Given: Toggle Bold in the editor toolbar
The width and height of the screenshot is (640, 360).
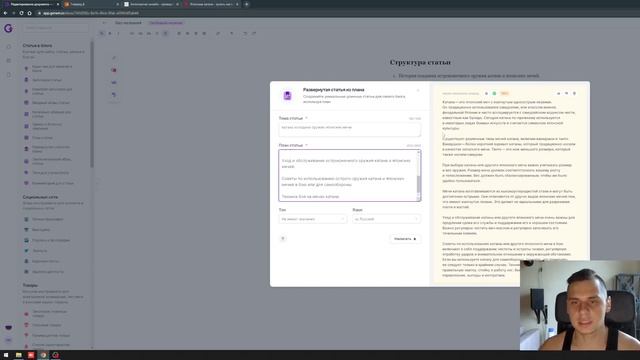Looking at the screenshot, I should click(110, 33).
